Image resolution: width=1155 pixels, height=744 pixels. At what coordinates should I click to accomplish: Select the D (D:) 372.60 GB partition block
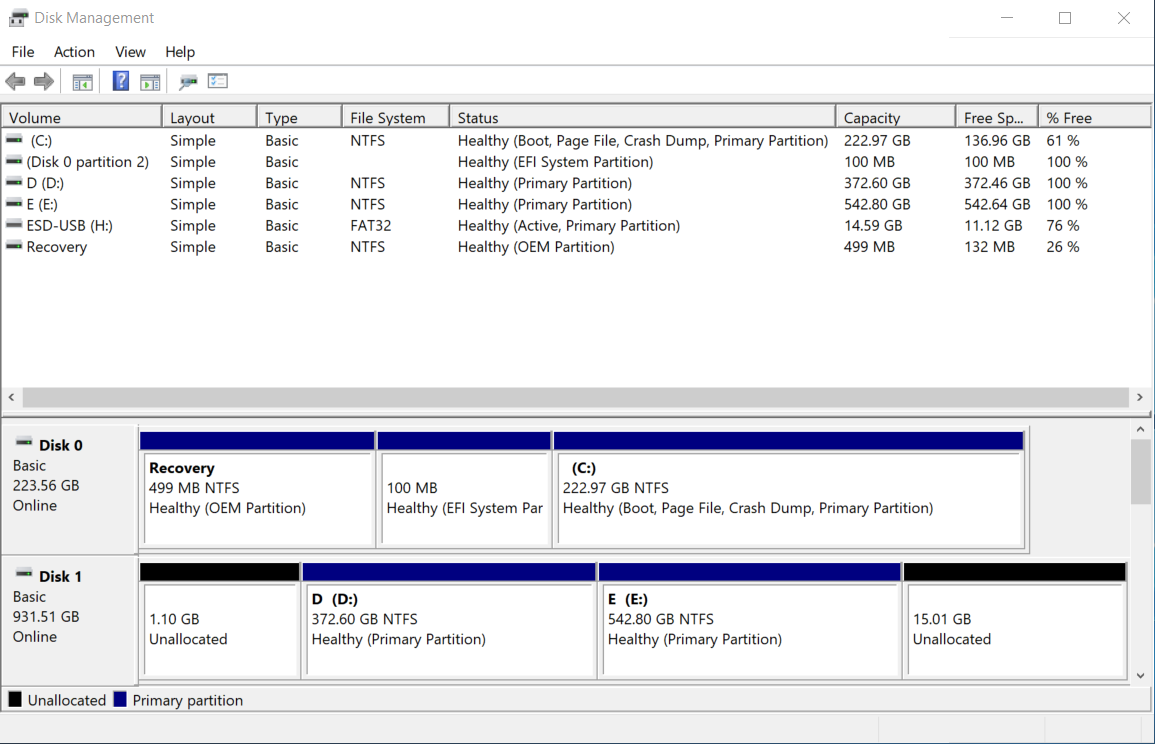(x=449, y=621)
